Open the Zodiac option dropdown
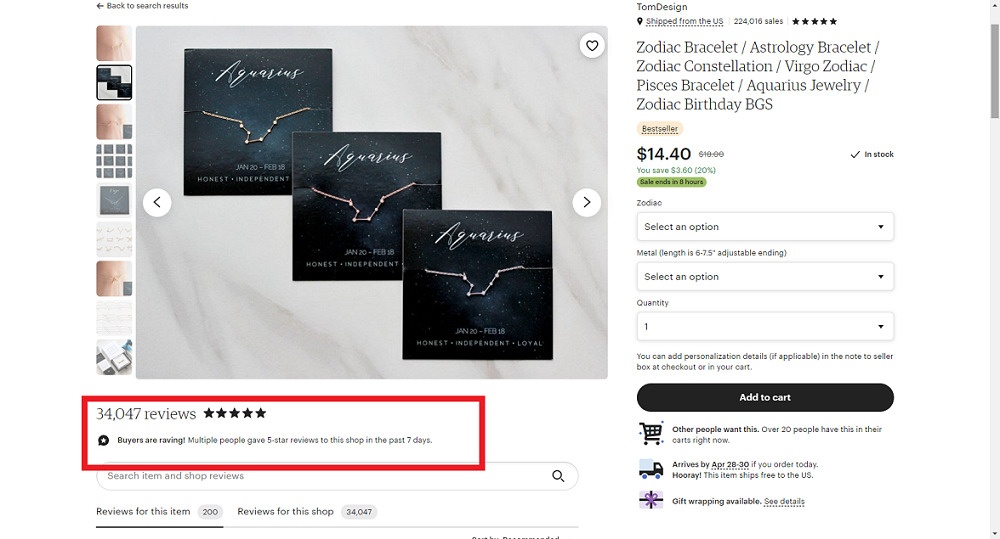This screenshot has width=1000, height=539. [765, 226]
